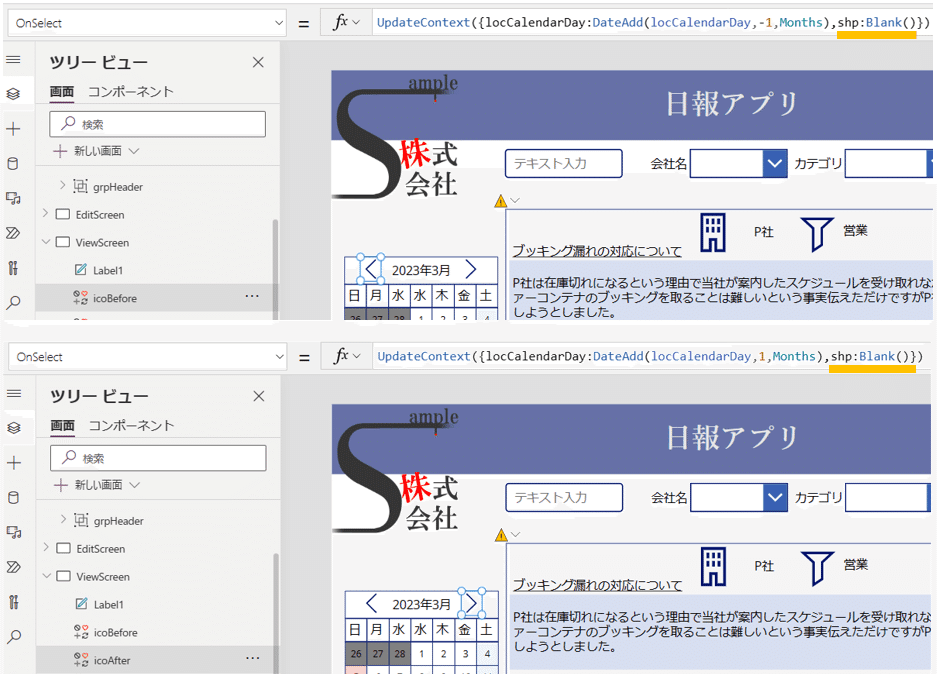Collapse ViewScreen in upper tree view
This screenshot has height=674, width=937.
(45, 242)
